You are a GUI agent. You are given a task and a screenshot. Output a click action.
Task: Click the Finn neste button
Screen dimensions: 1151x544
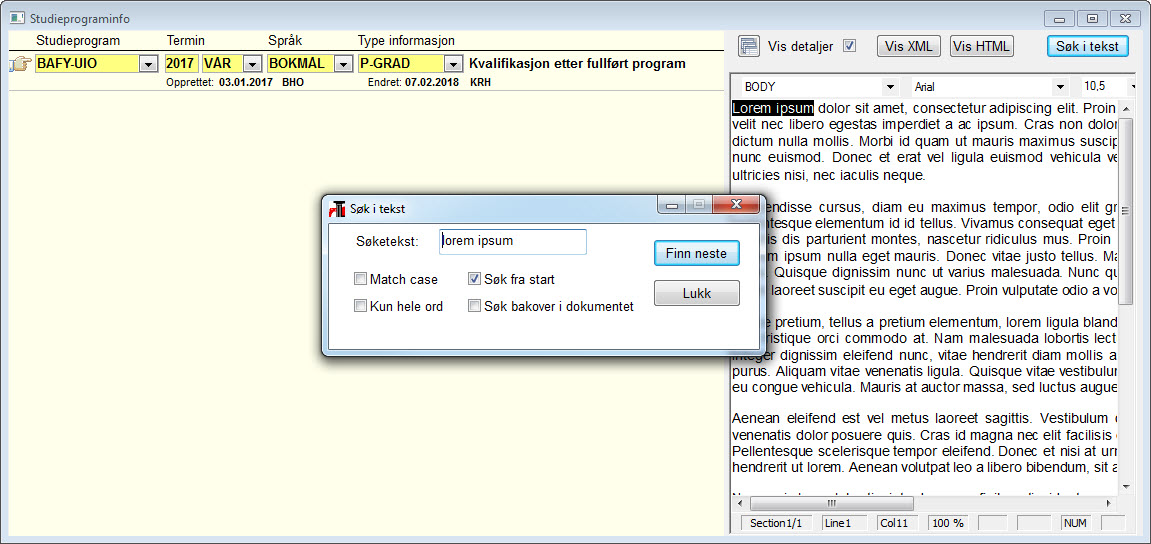pyautogui.click(x=696, y=253)
